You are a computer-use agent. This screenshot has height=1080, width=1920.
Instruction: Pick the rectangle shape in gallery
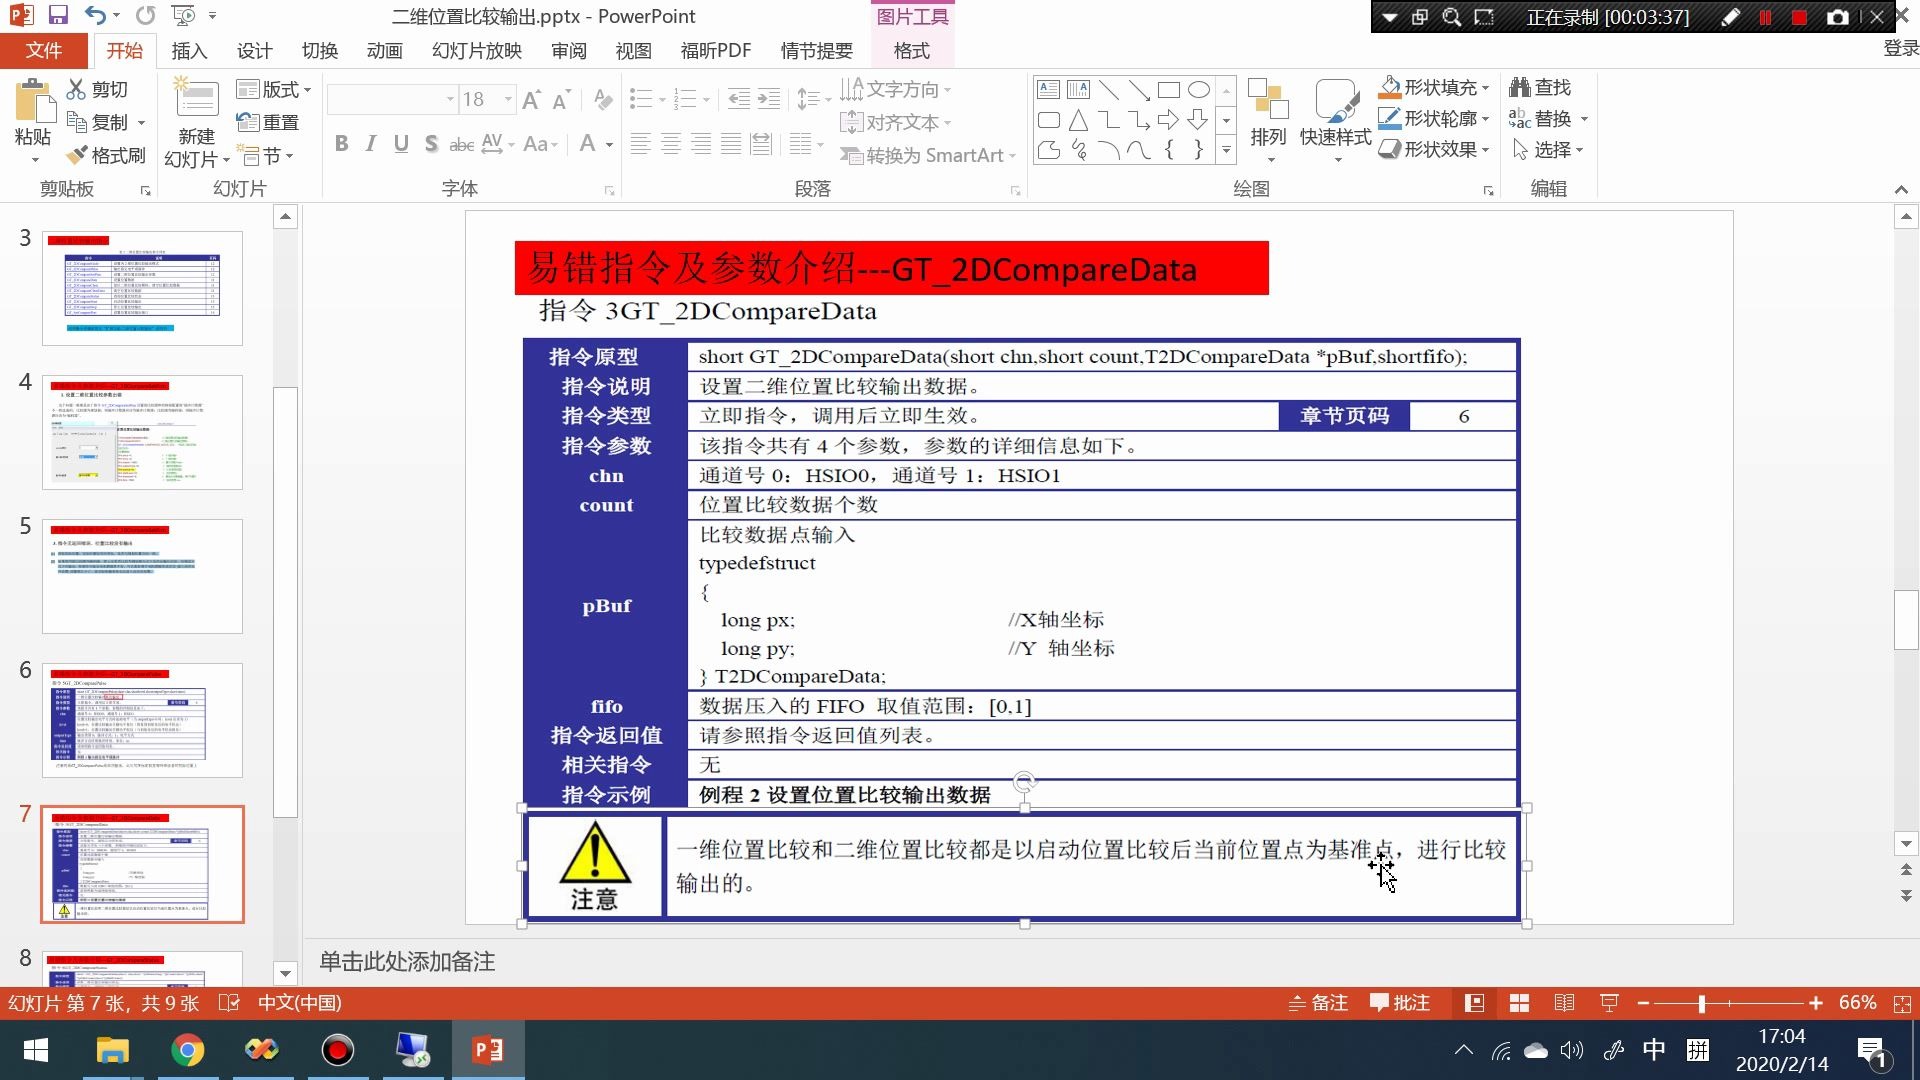tap(1168, 90)
